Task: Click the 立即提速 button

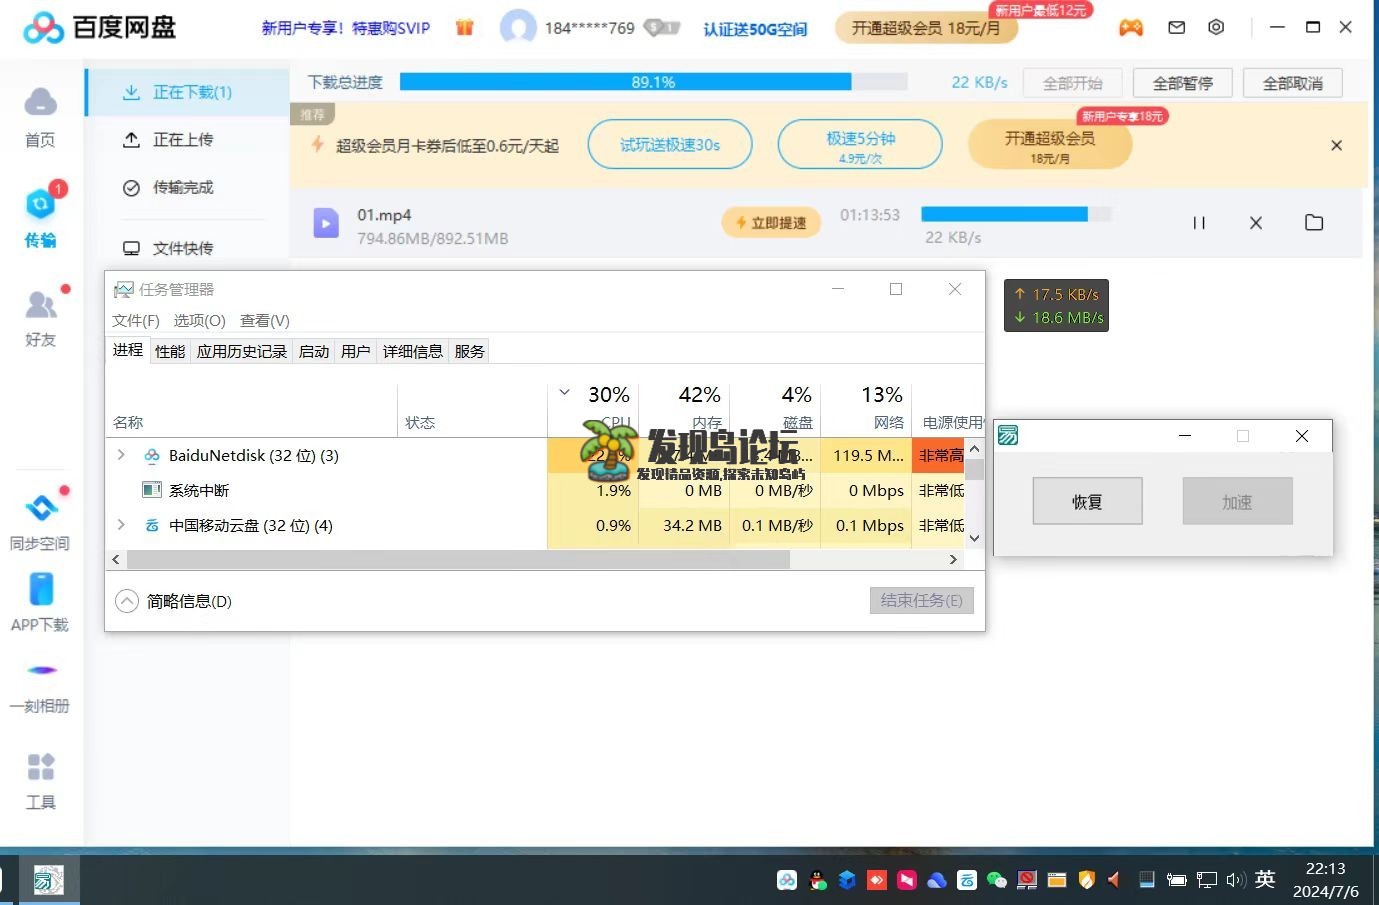Action: pos(771,222)
